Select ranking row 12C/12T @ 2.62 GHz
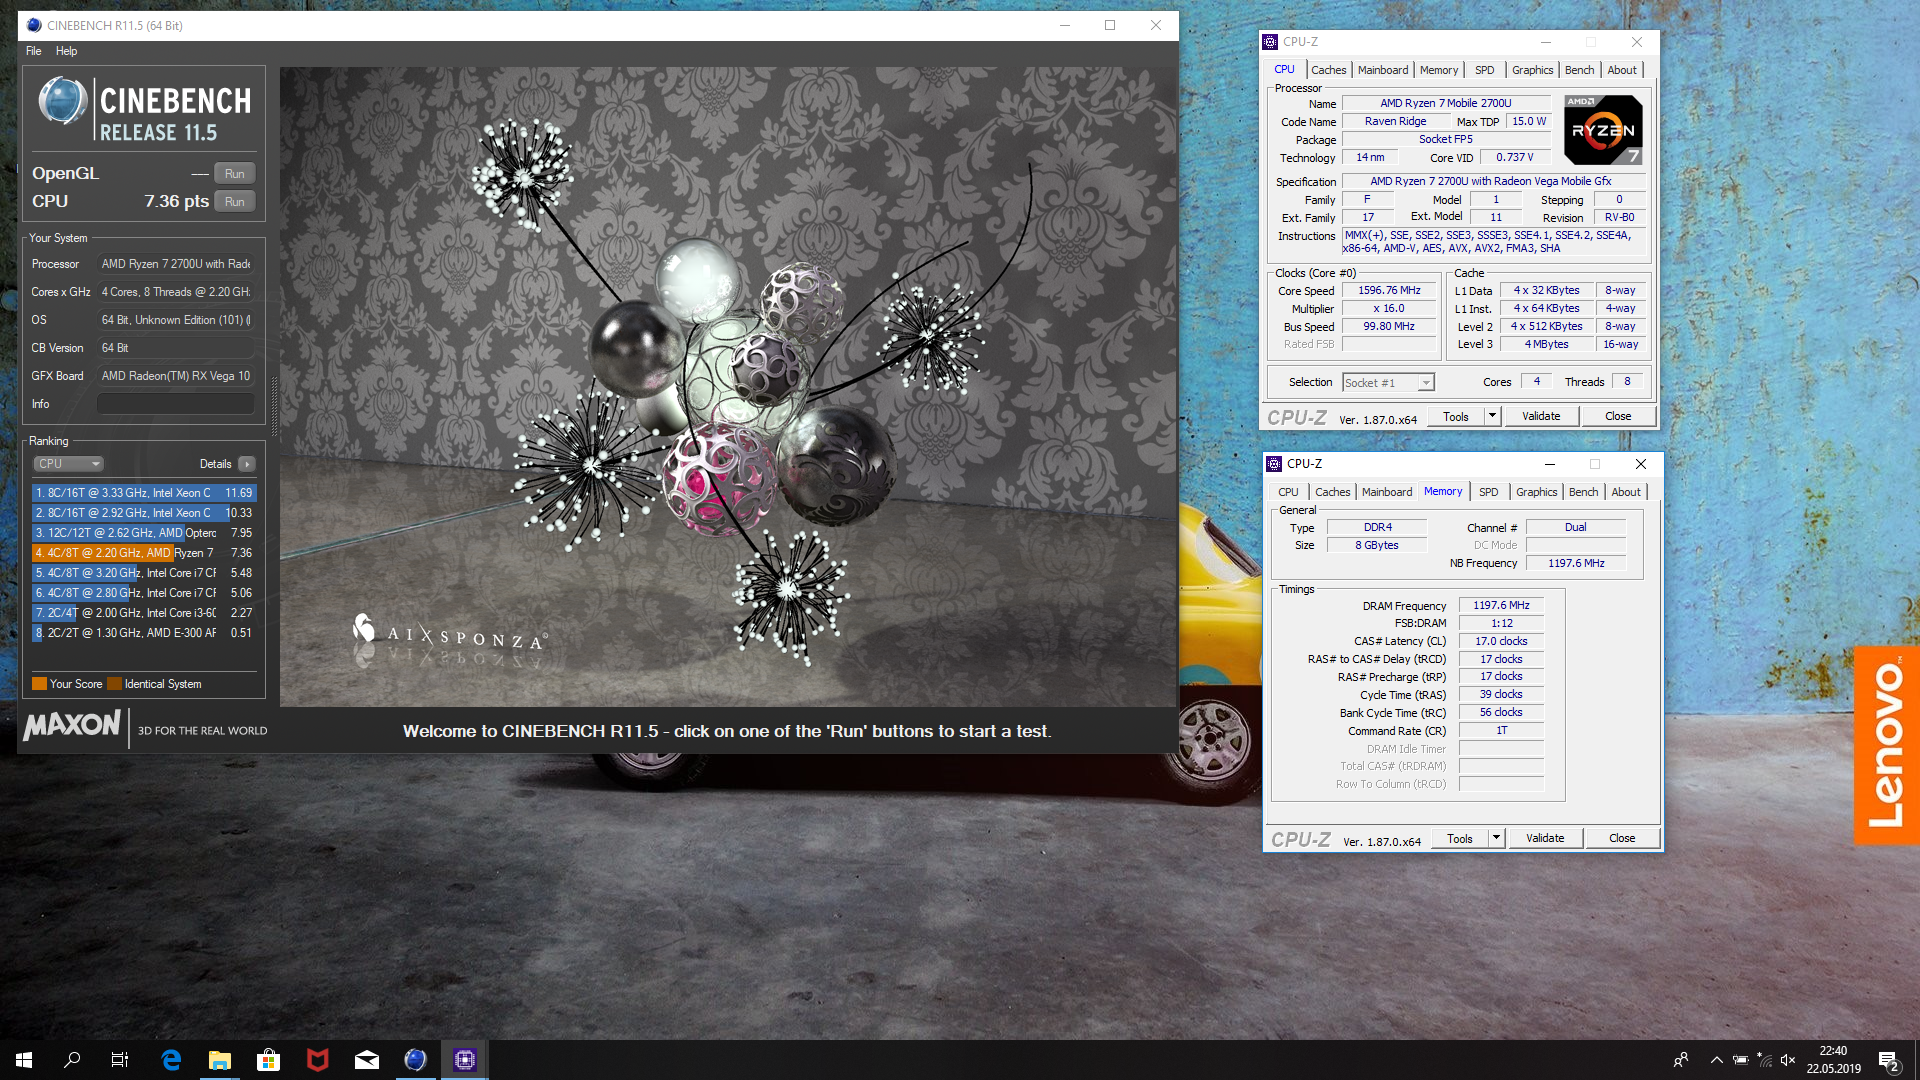The width and height of the screenshot is (1920, 1080). [144, 533]
